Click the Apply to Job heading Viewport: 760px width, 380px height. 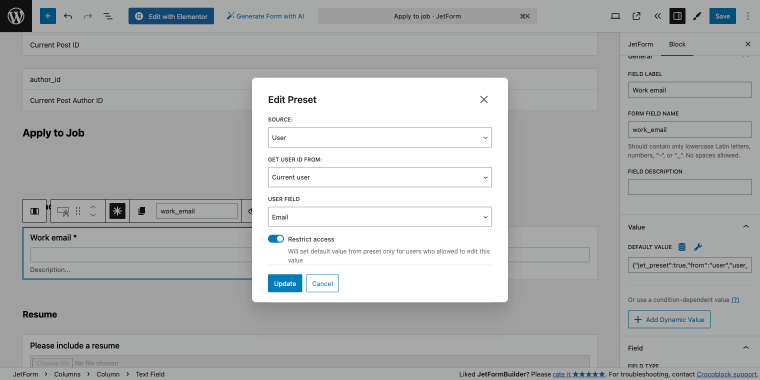point(53,133)
